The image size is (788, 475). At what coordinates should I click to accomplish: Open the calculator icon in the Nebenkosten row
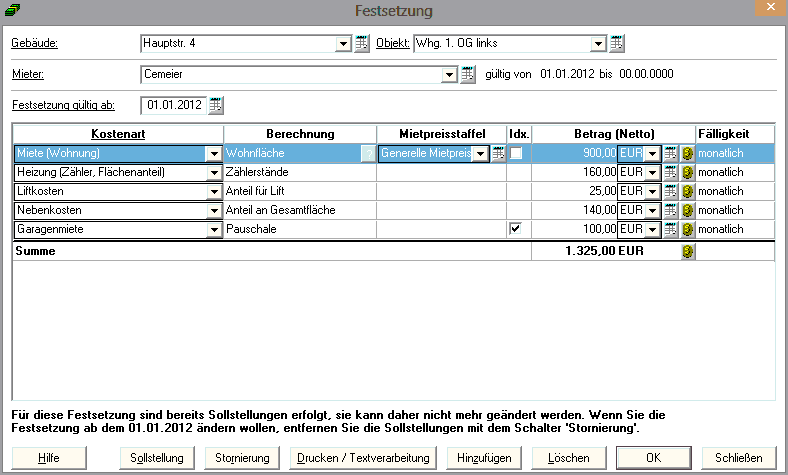click(x=671, y=210)
